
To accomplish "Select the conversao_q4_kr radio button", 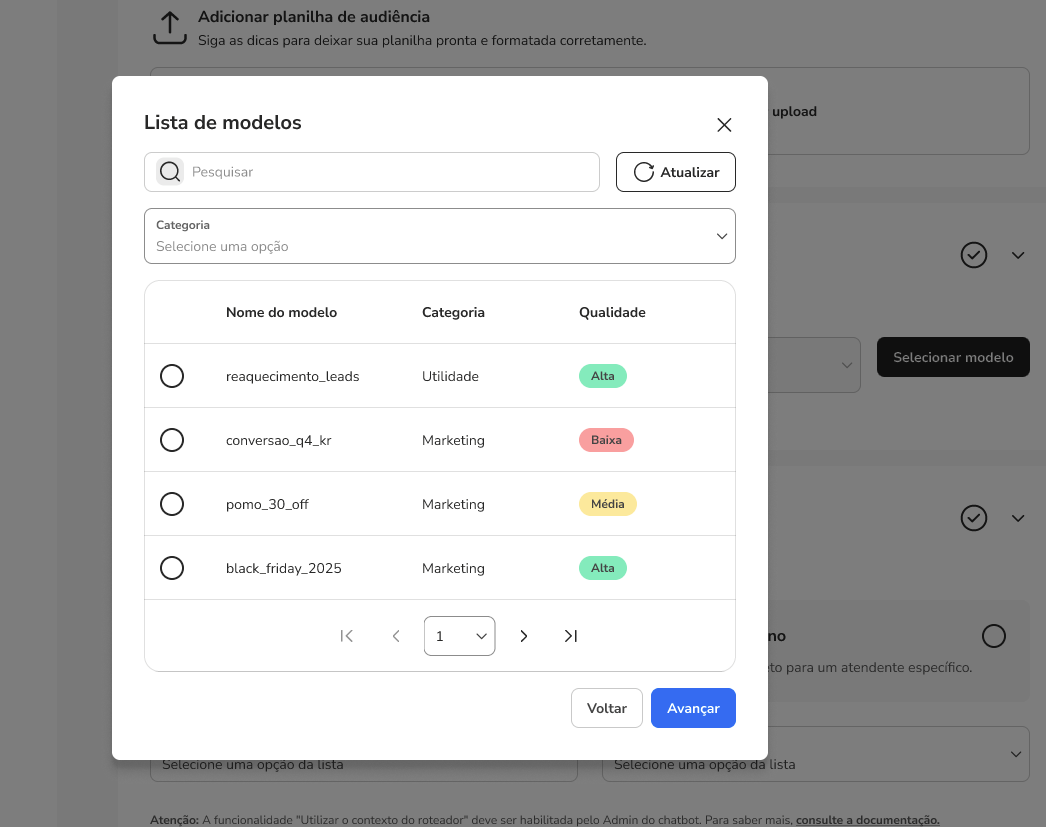I will pos(172,440).
